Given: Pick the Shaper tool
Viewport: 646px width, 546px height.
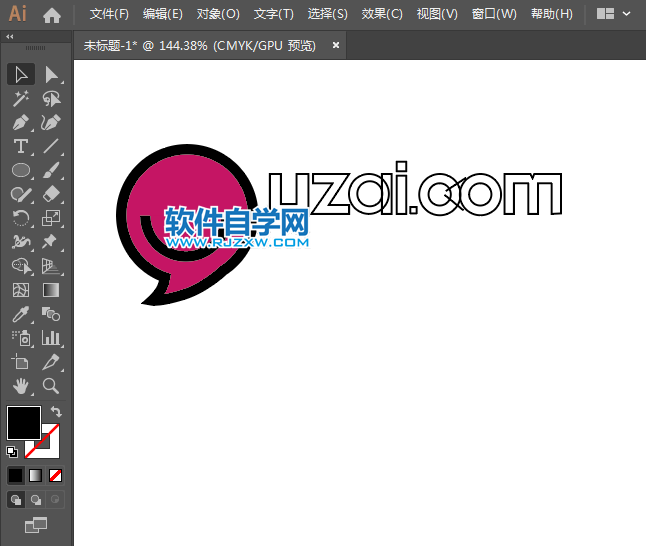Looking at the screenshot, I should [x=21, y=194].
